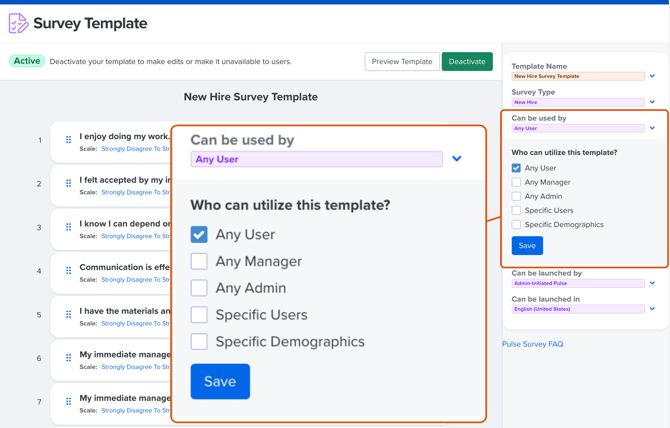Viewport: 670px width, 428px height.
Task: Enable the Any Manager checkbox in sidebar
Action: pyautogui.click(x=516, y=182)
